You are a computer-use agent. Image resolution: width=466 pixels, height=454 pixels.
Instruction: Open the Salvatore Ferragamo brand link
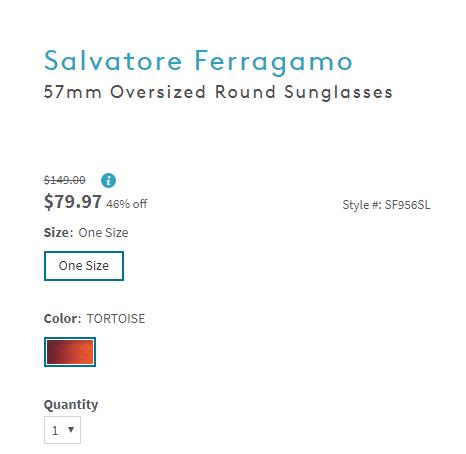(198, 62)
